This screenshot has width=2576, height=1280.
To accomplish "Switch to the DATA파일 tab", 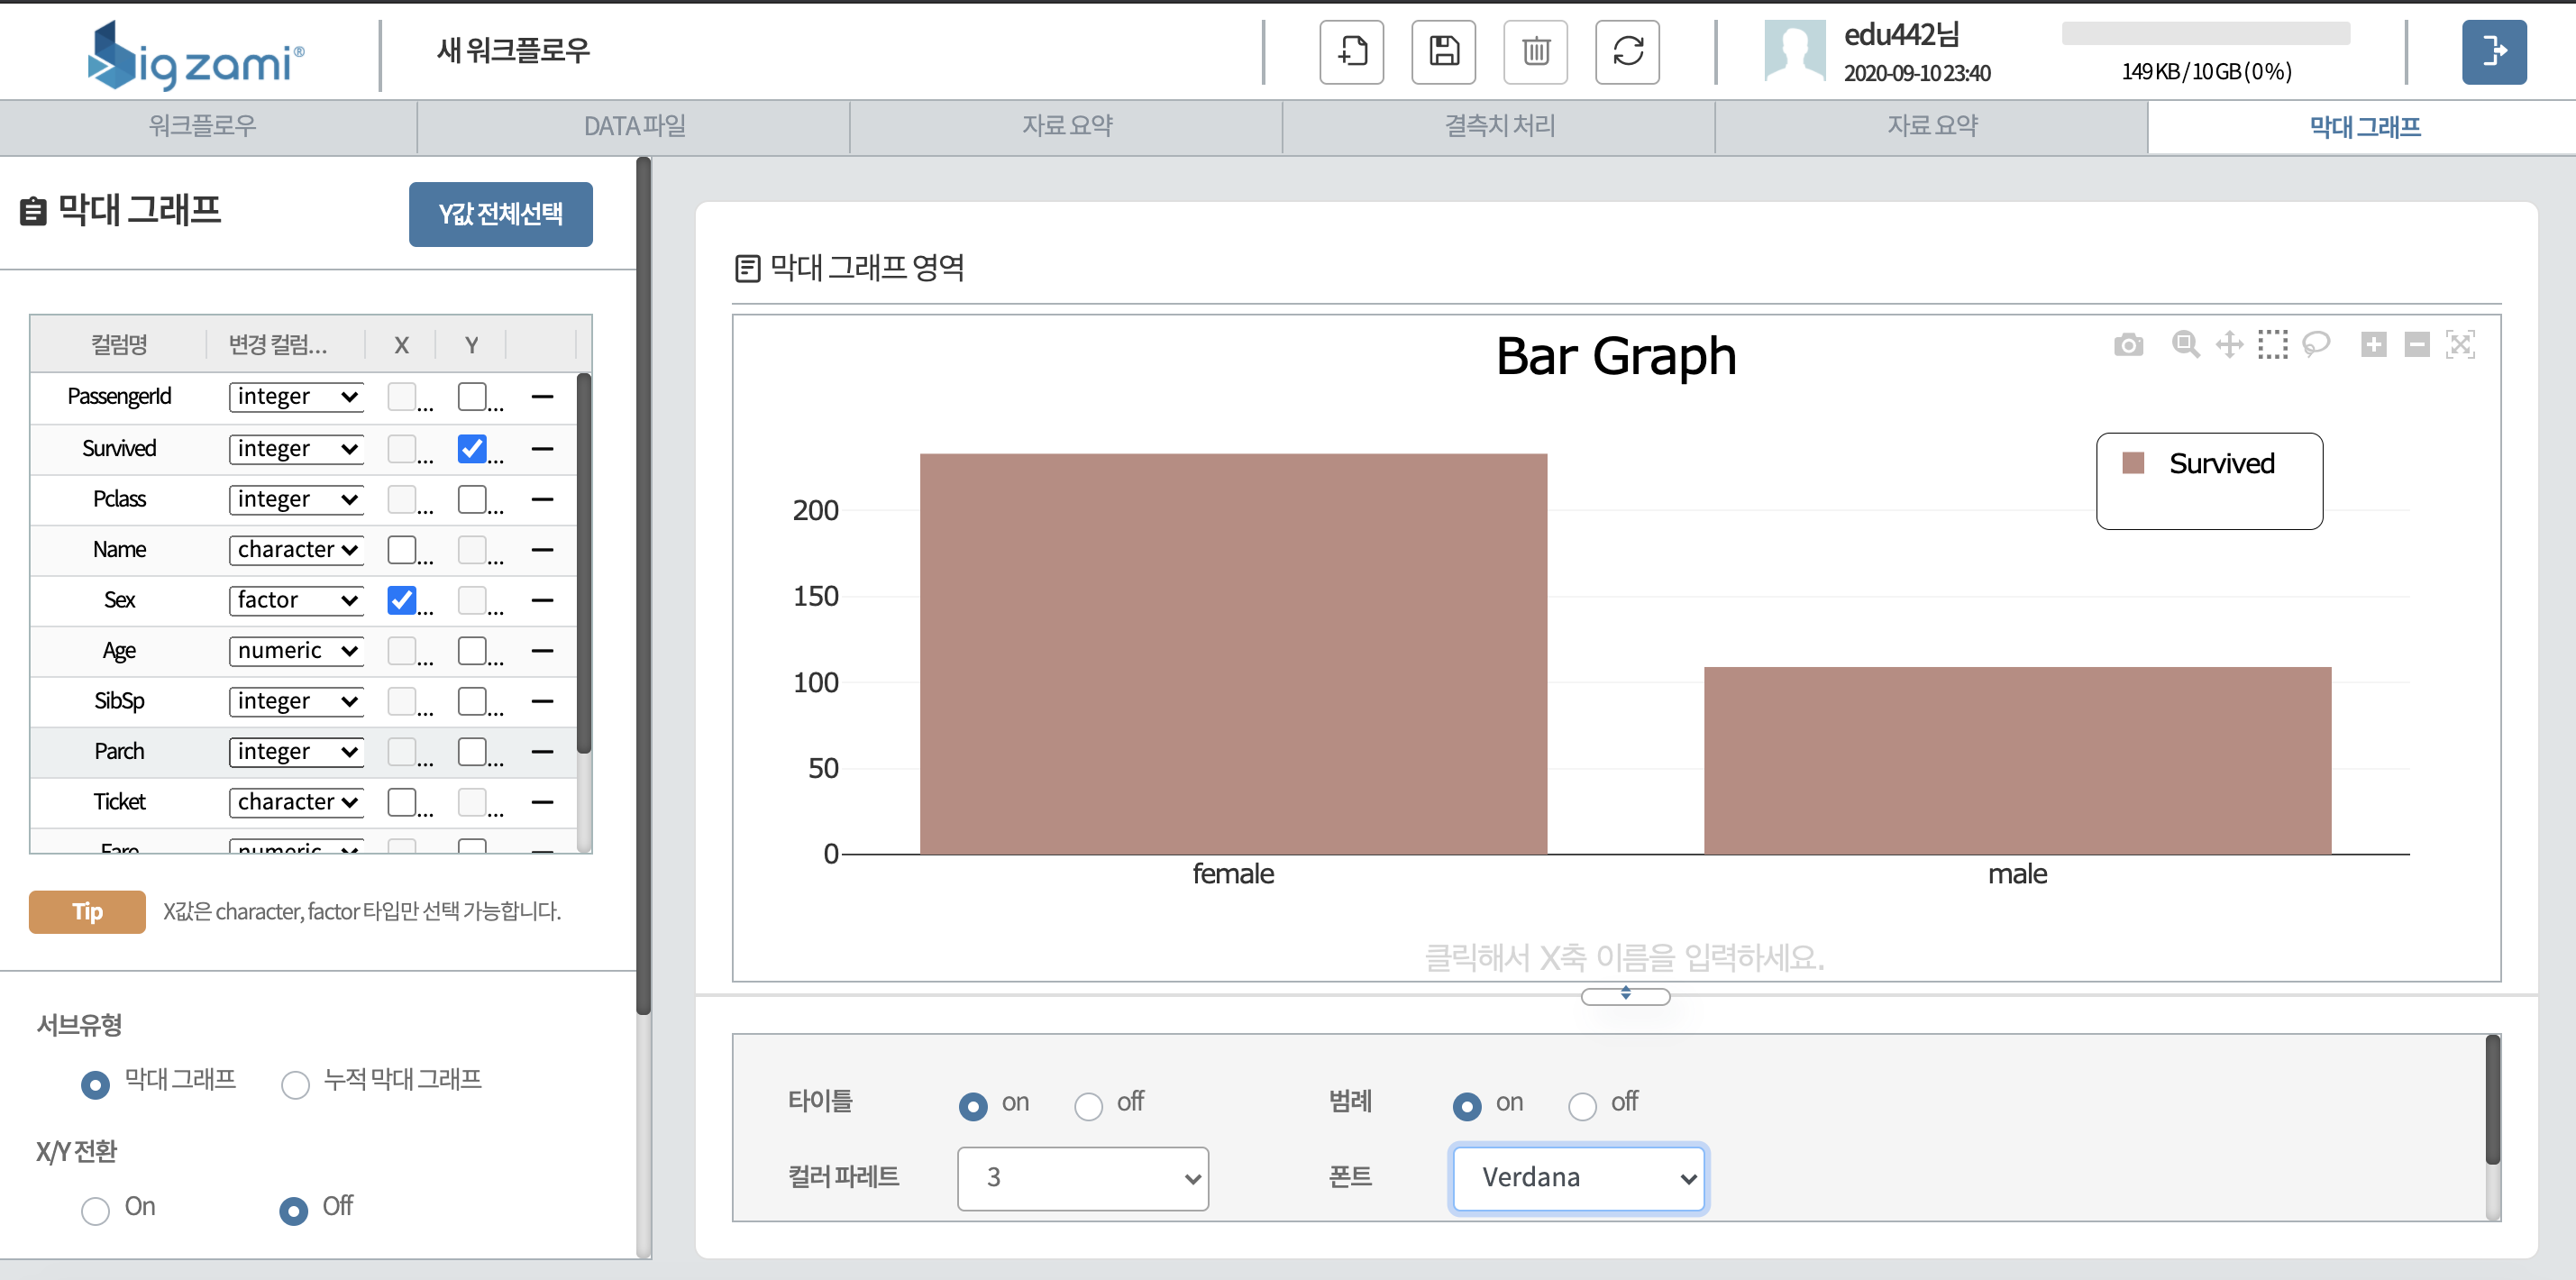I will [634, 127].
